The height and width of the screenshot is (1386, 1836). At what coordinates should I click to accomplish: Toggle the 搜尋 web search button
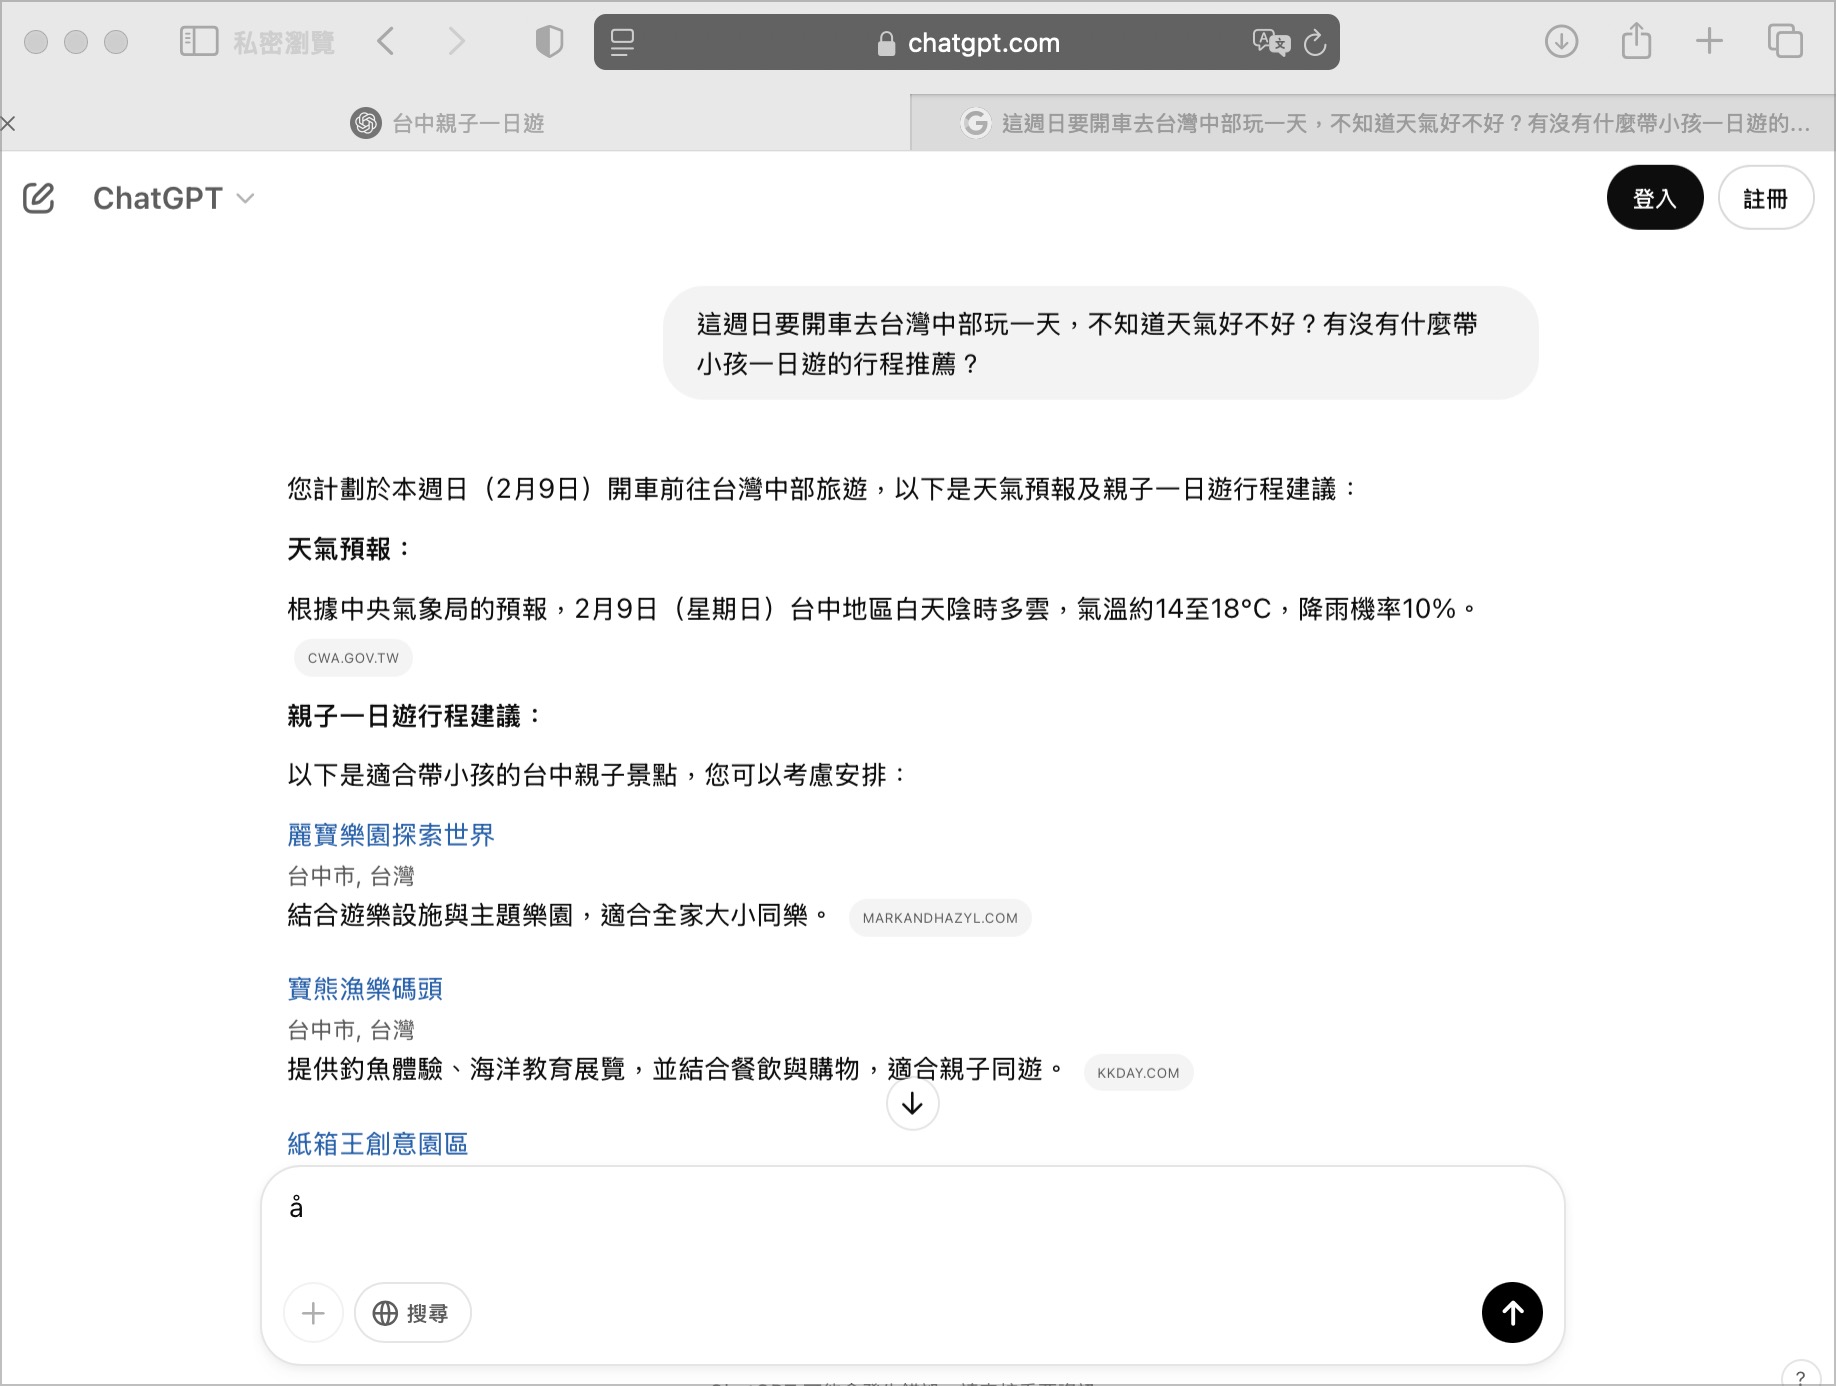412,1313
